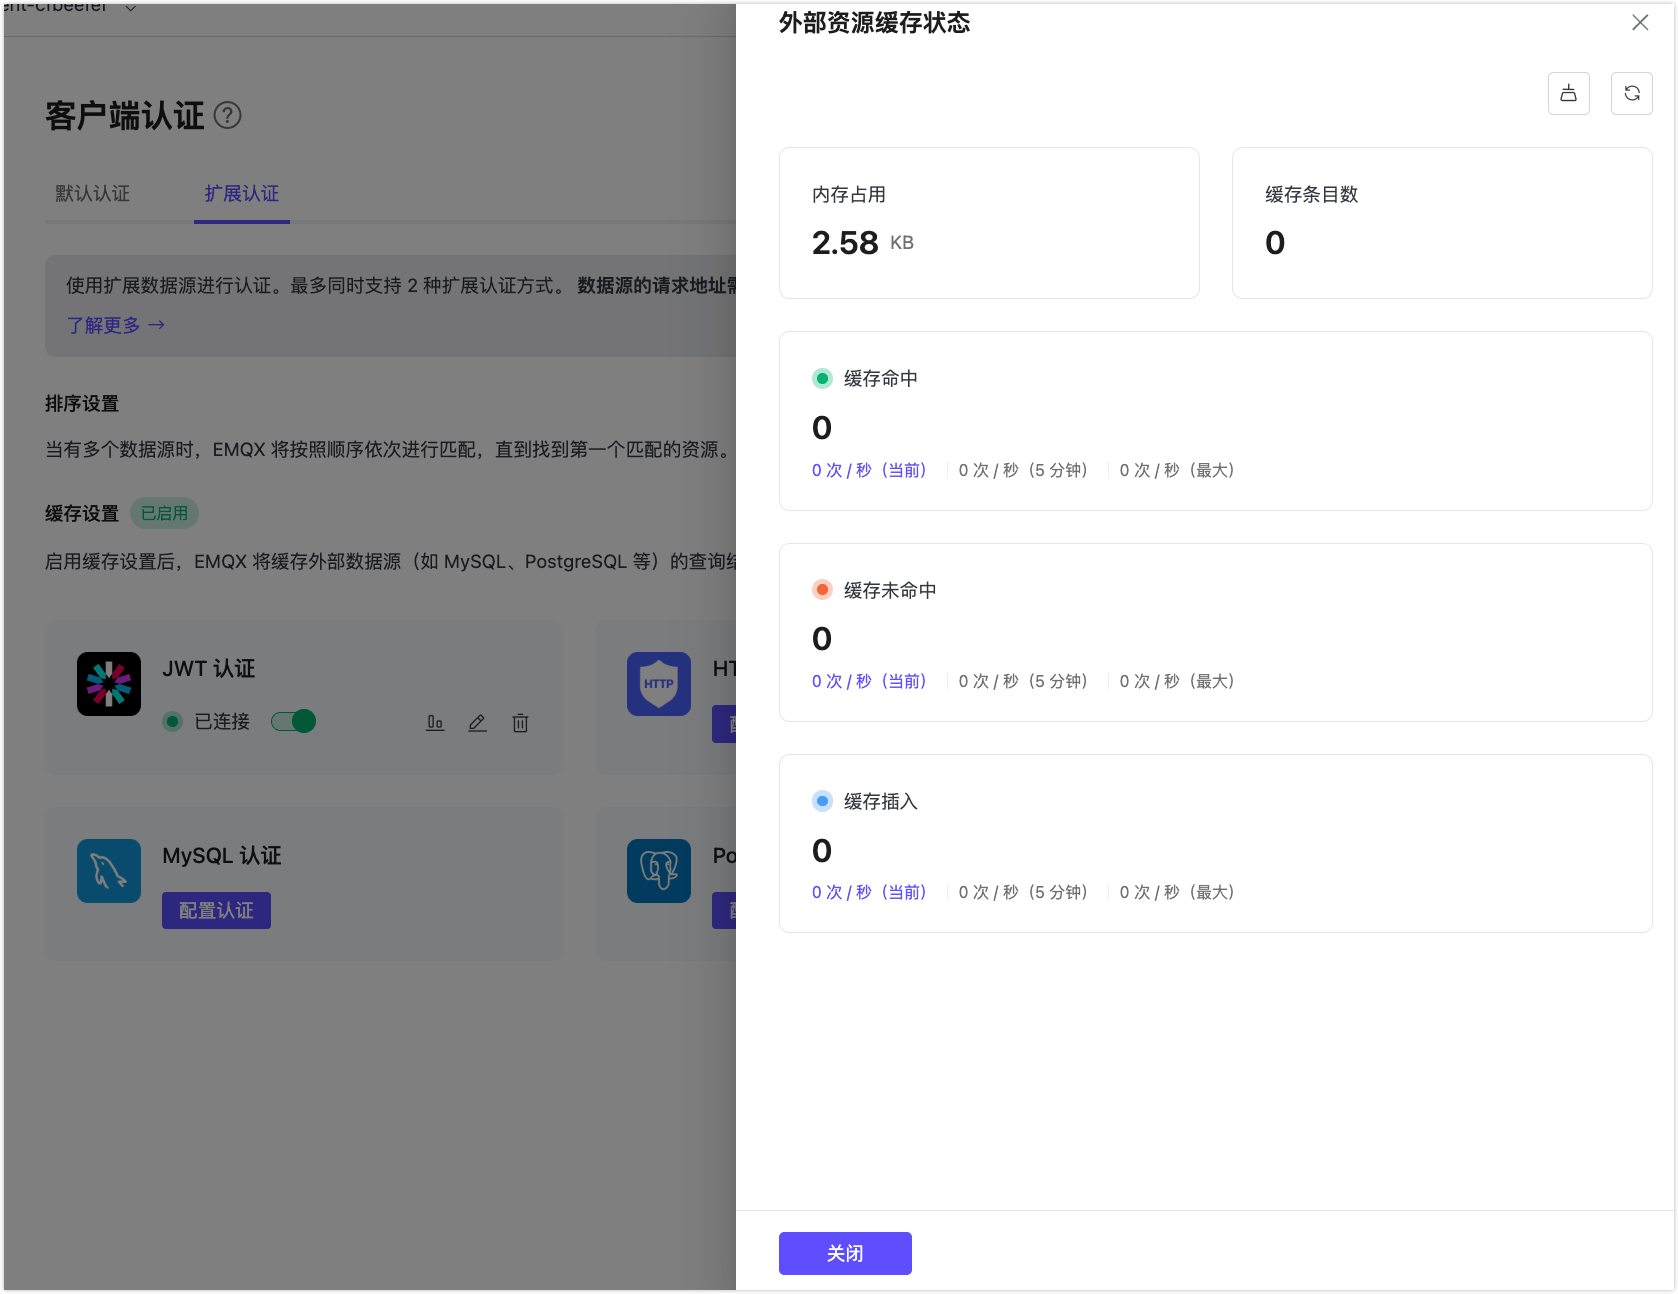Expand the deployment name dropdown chevron
Viewport: 1678px width, 1294px height.
130,8
